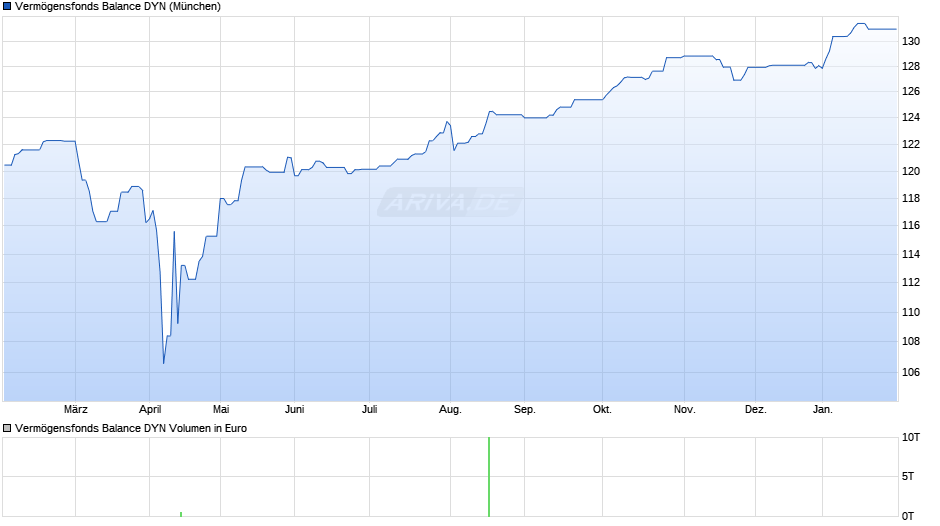Click the April month label
This screenshot has height=526, width=940.
150,410
